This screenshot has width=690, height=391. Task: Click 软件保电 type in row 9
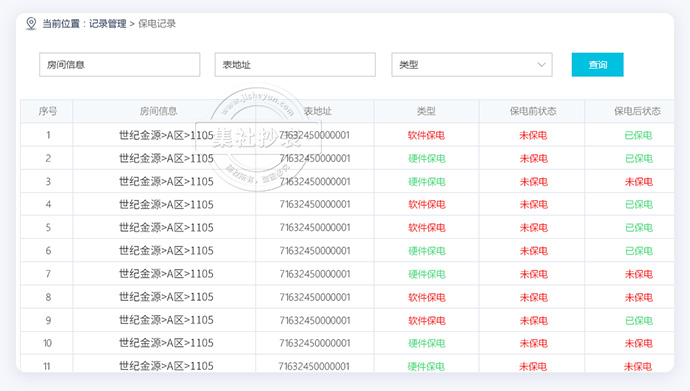click(426, 321)
